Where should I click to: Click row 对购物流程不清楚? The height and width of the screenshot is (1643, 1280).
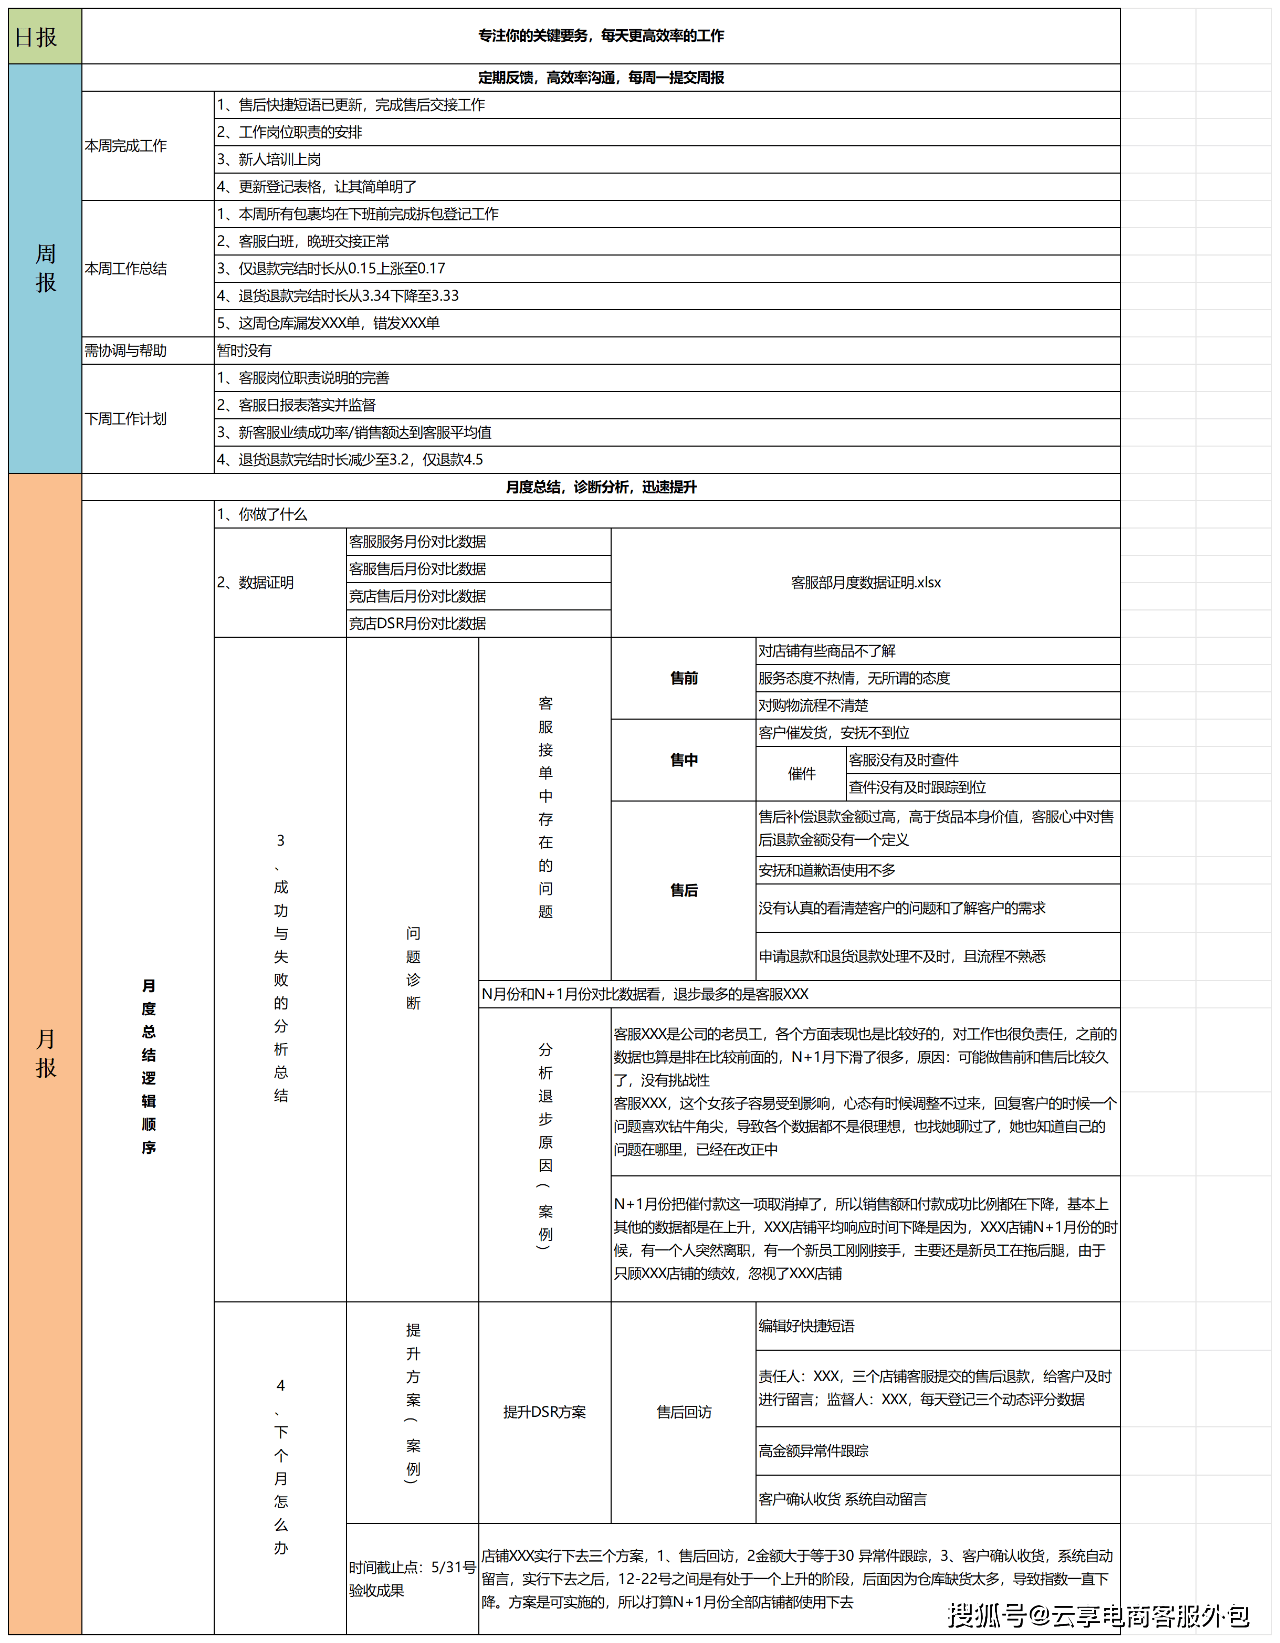[x=938, y=705]
